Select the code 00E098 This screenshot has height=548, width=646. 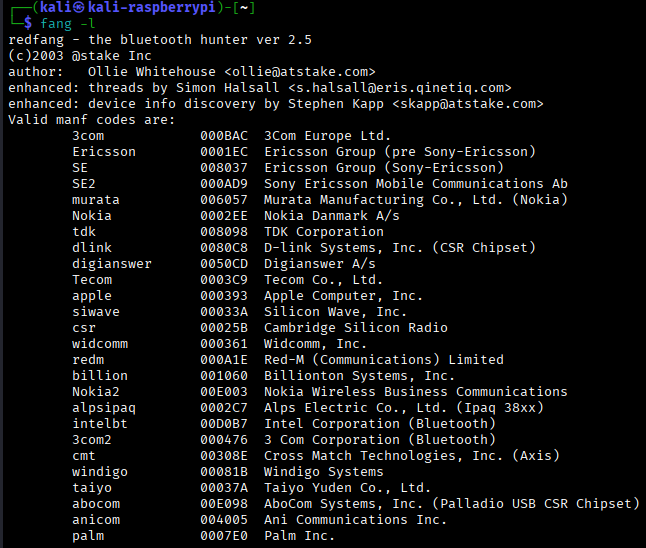224,504
